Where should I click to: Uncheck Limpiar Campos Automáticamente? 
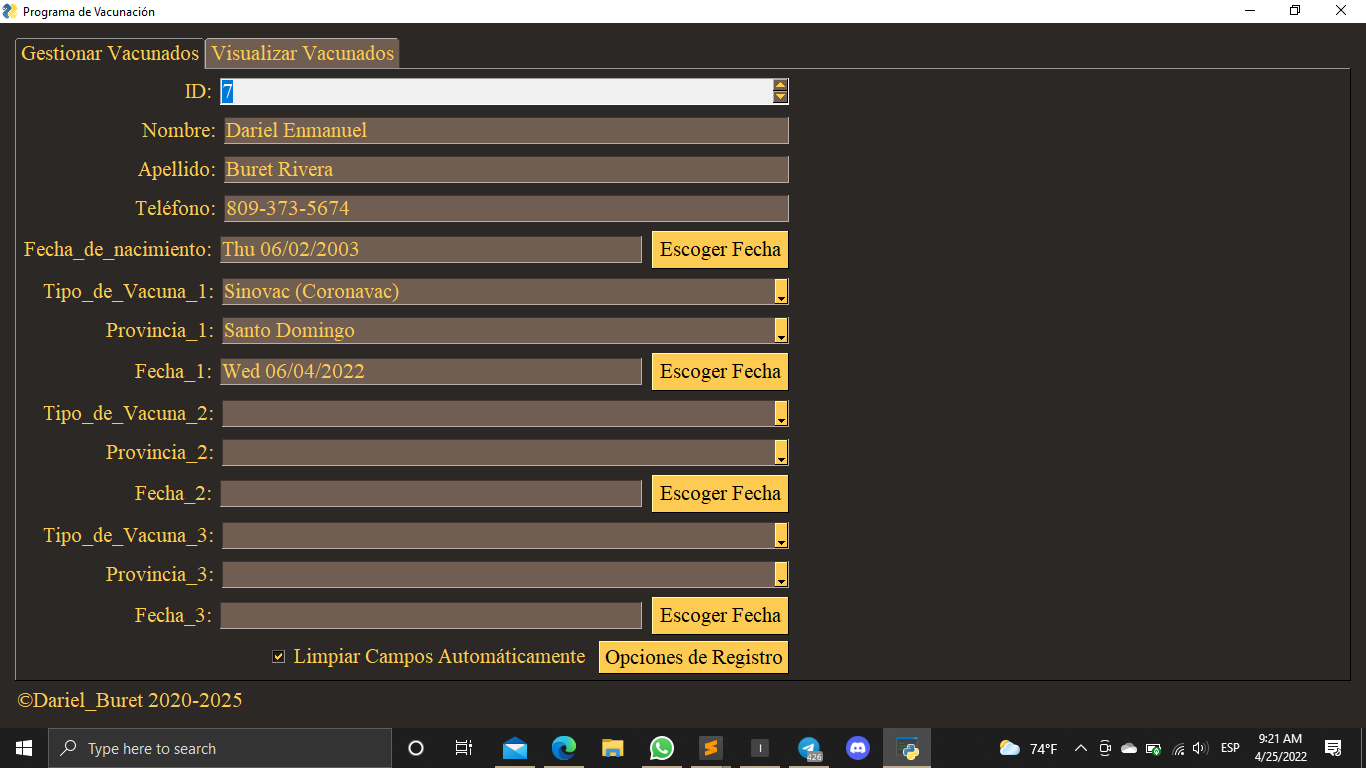(x=277, y=656)
